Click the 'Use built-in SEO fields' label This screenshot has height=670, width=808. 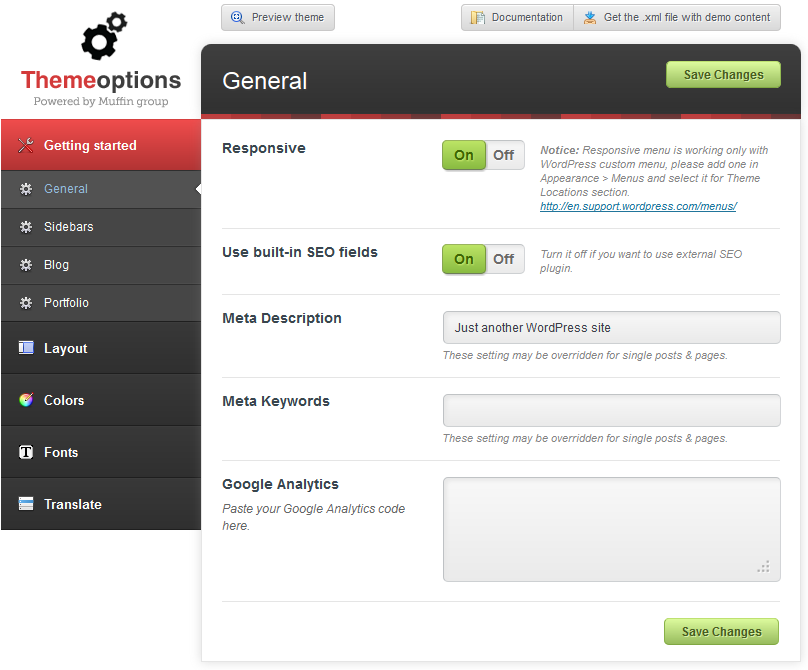(x=300, y=252)
